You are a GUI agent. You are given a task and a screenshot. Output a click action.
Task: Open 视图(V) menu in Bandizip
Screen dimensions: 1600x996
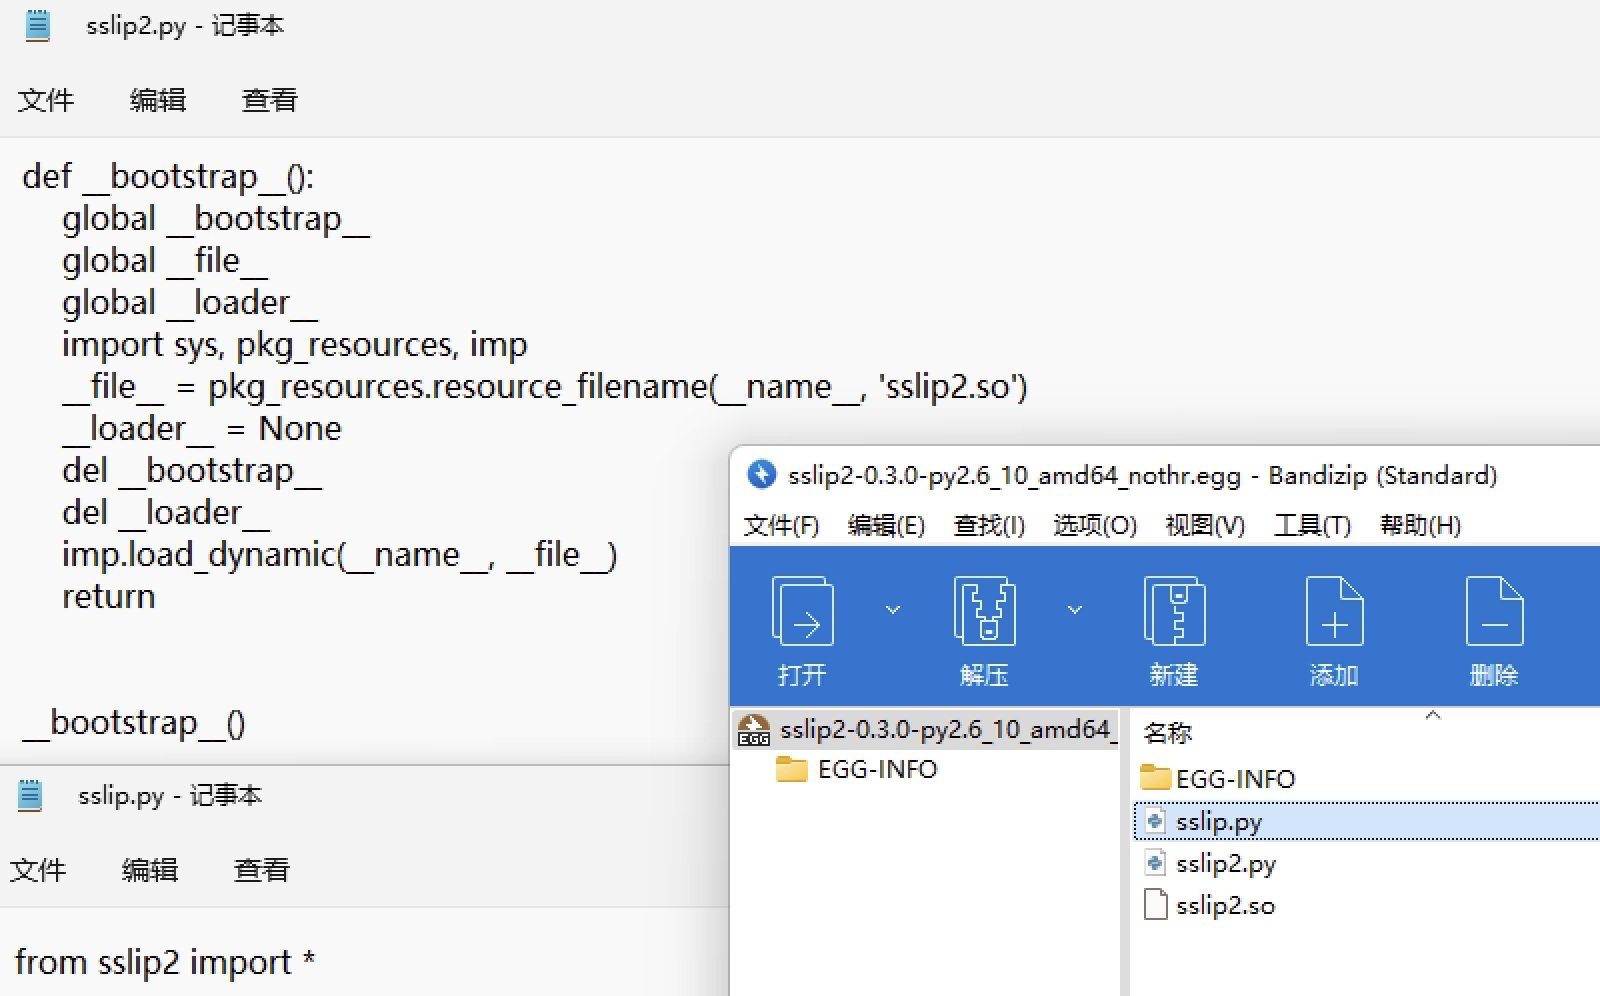pyautogui.click(x=1205, y=525)
